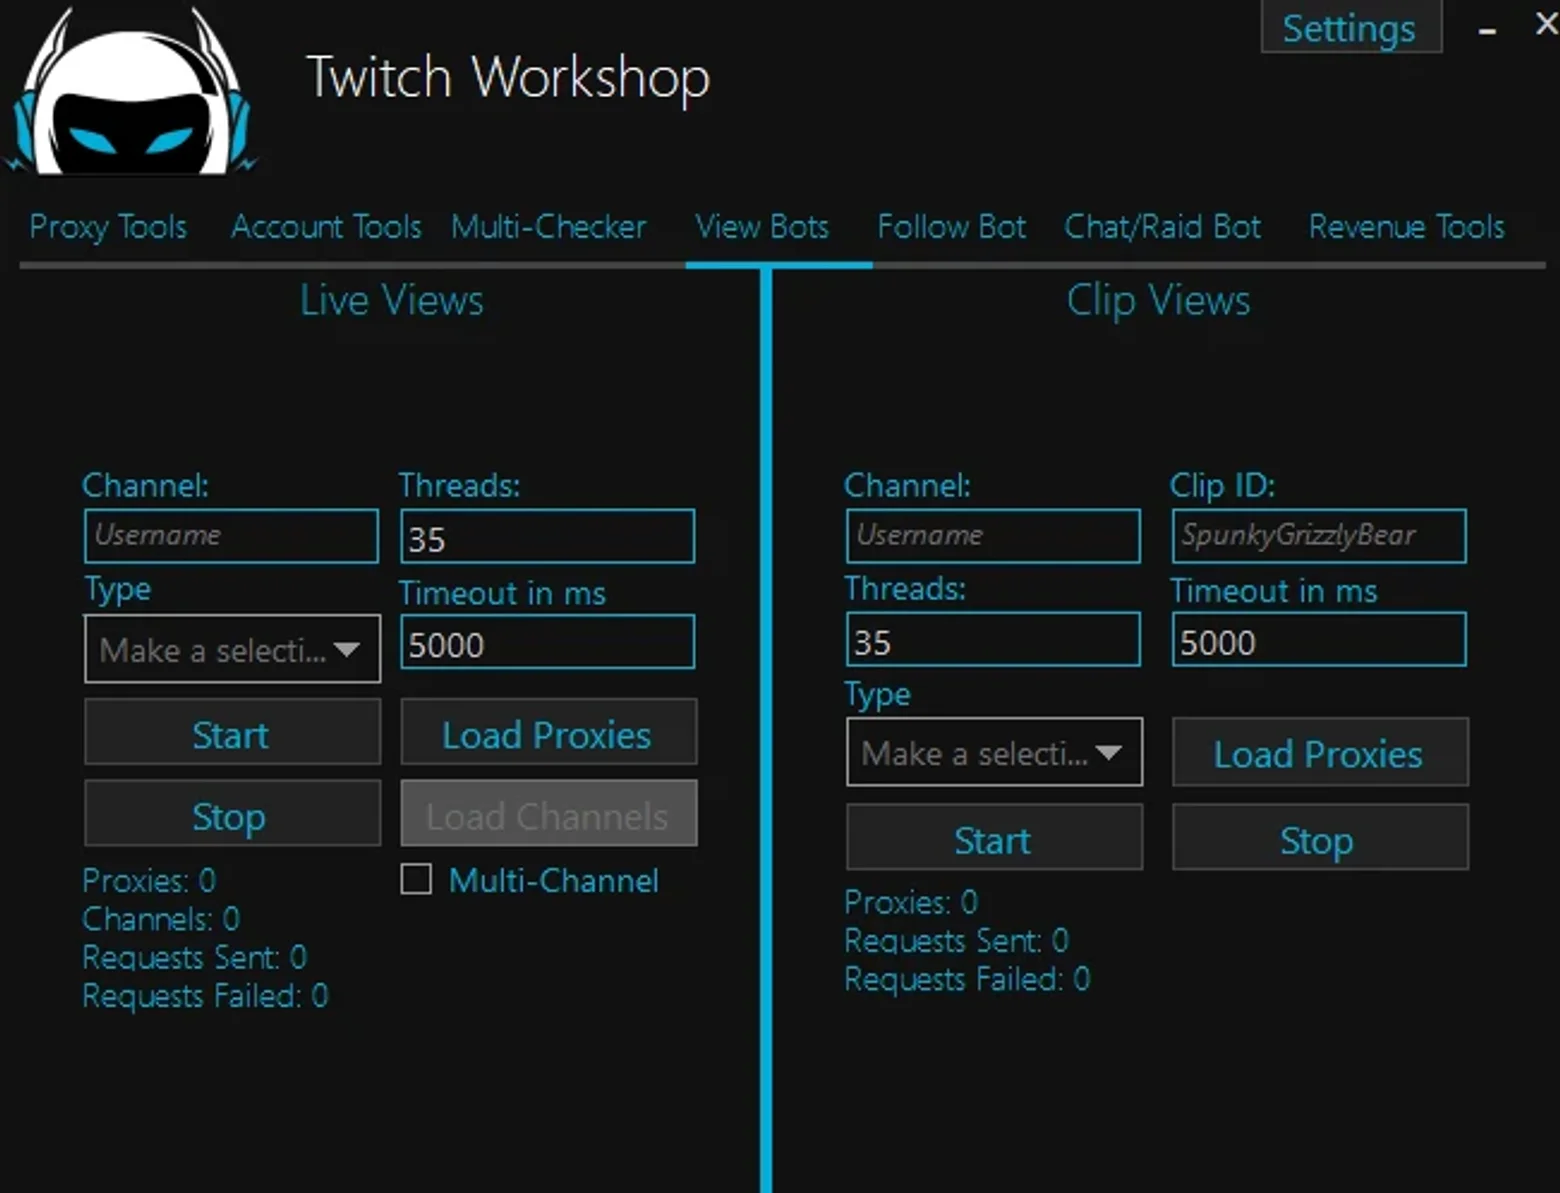This screenshot has width=1560, height=1193.
Task: Click the Clip ID input field
Action: pos(1320,536)
